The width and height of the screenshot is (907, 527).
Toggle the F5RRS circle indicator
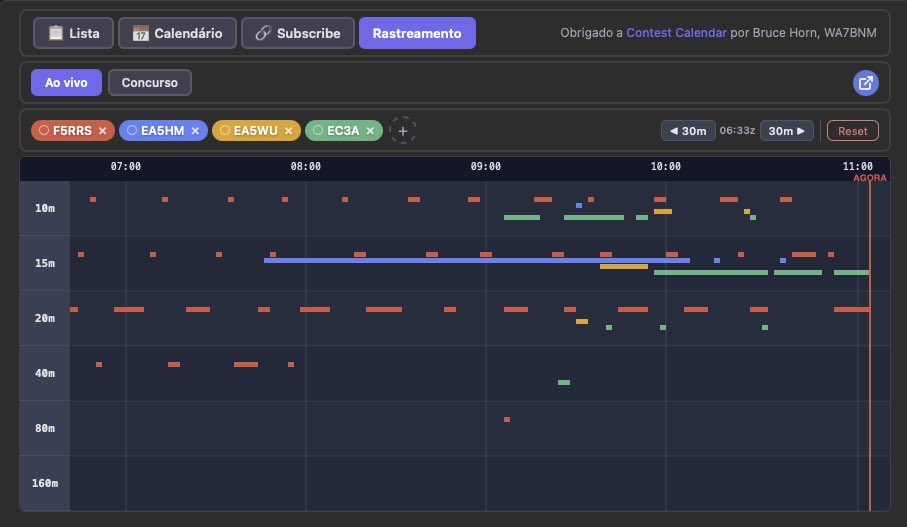[x=44, y=131]
